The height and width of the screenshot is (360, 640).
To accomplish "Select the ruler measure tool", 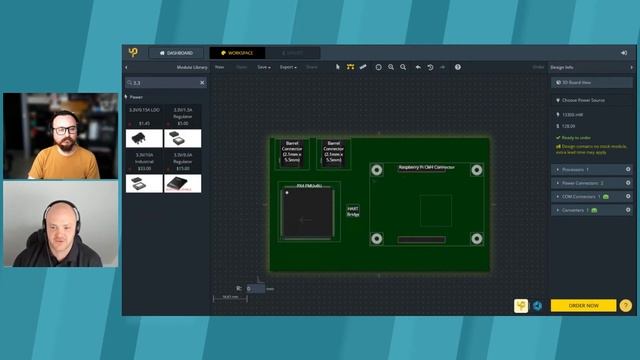I will (363, 67).
